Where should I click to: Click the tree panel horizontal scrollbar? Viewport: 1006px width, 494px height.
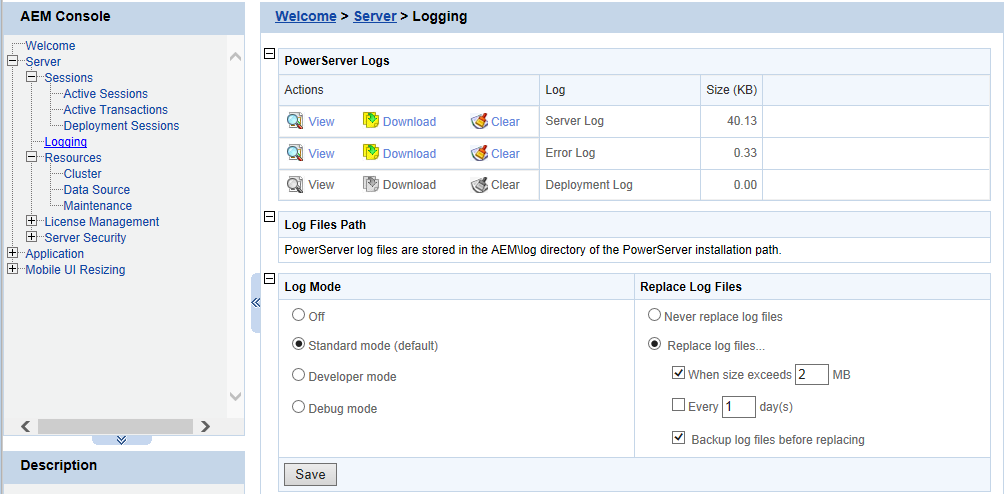114,426
